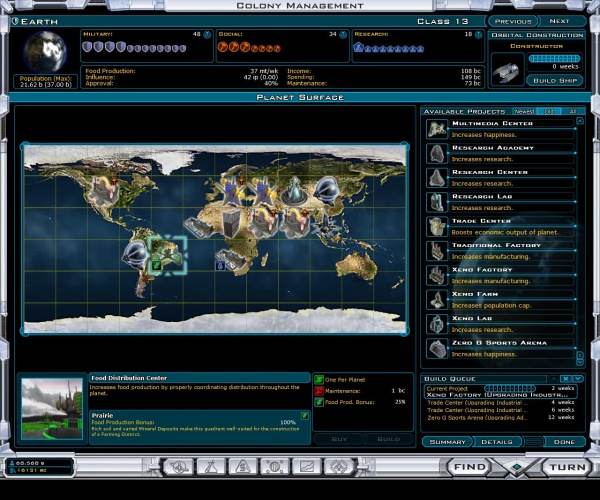Select the Research Lab project icon
The width and height of the screenshot is (600, 500).
tap(437, 202)
